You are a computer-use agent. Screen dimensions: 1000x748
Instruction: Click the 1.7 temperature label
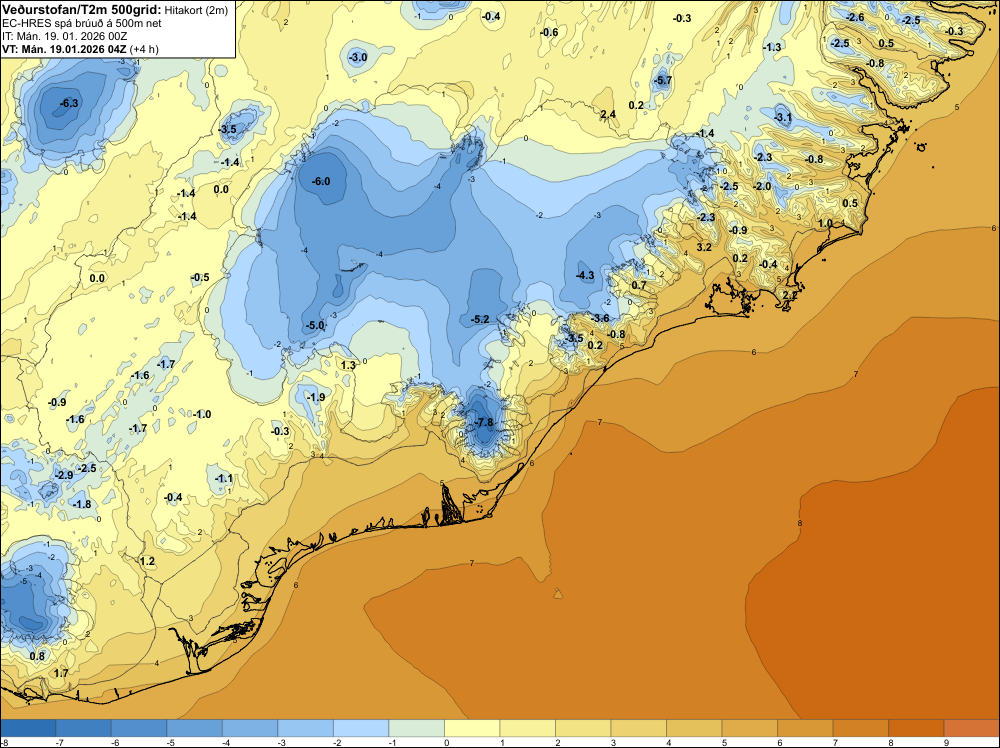point(61,673)
